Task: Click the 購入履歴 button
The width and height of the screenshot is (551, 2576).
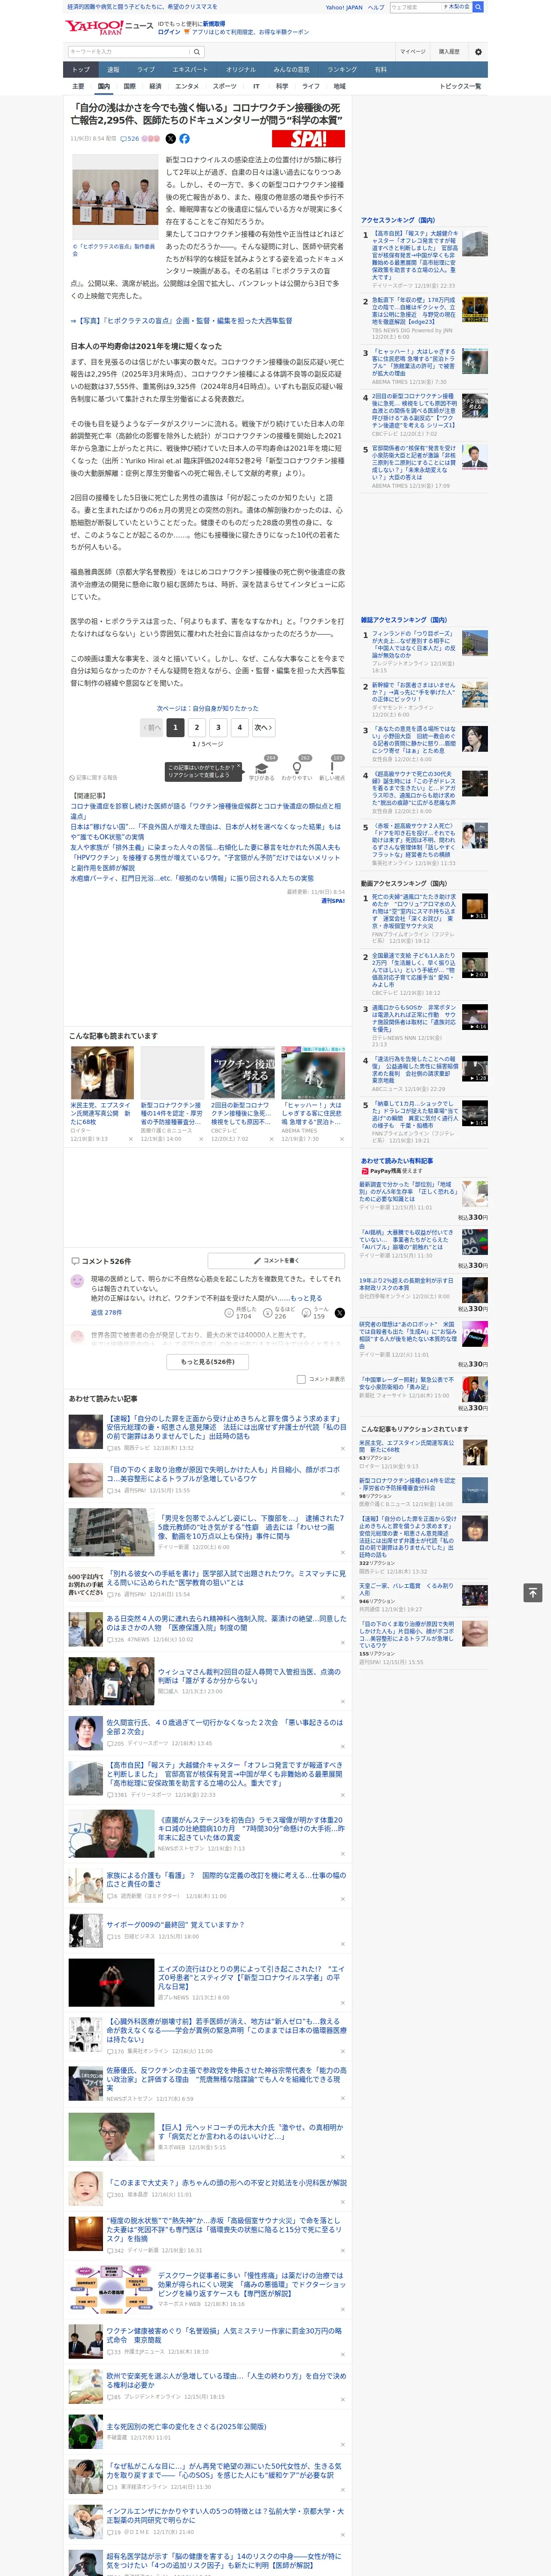Action: (449, 51)
